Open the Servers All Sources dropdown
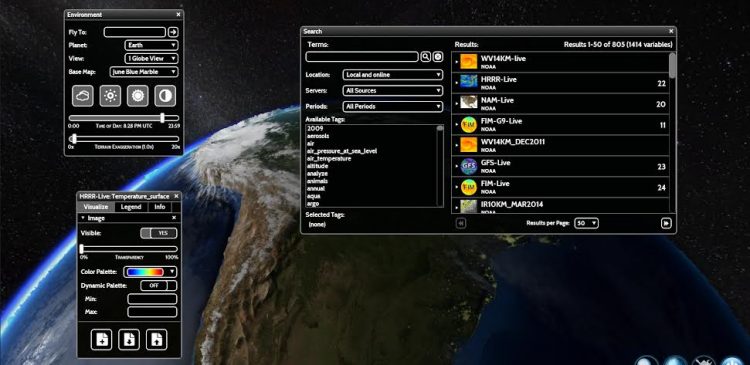The height and width of the screenshot is (365, 750). click(393, 90)
